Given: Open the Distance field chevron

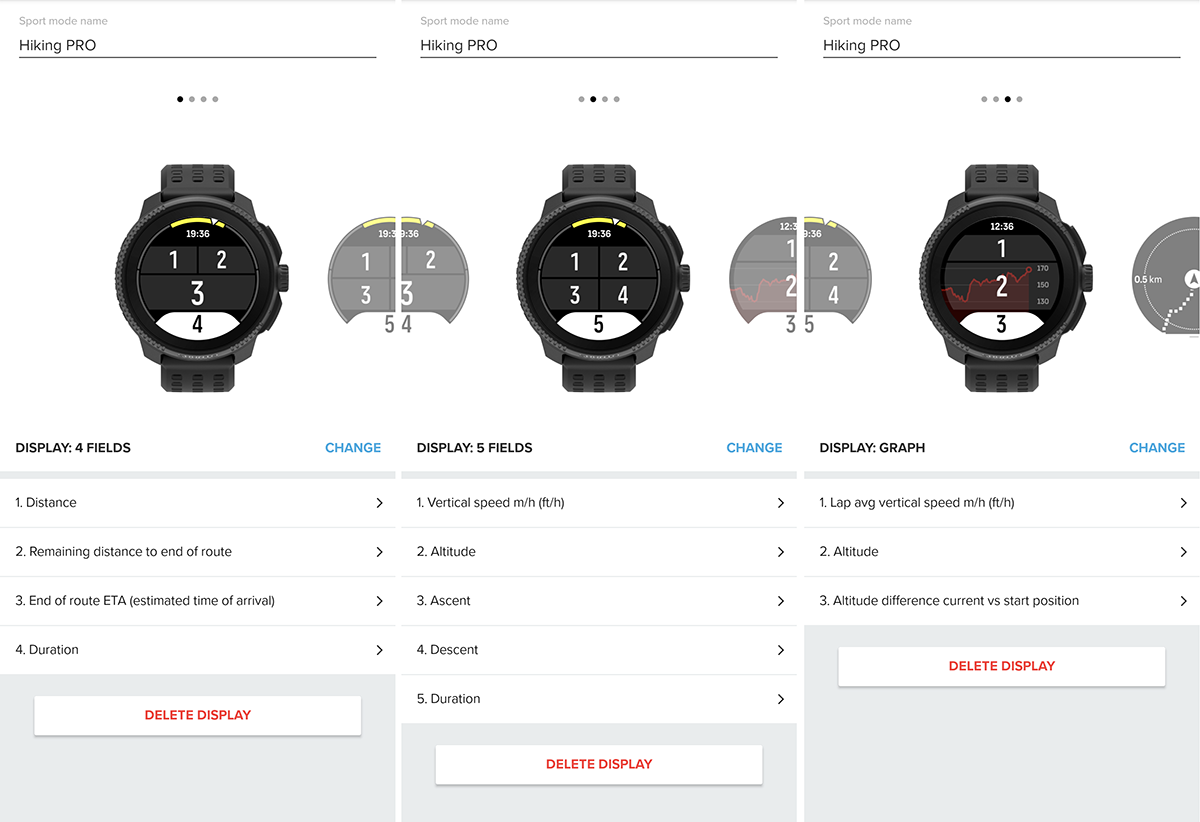Looking at the screenshot, I should coord(379,503).
